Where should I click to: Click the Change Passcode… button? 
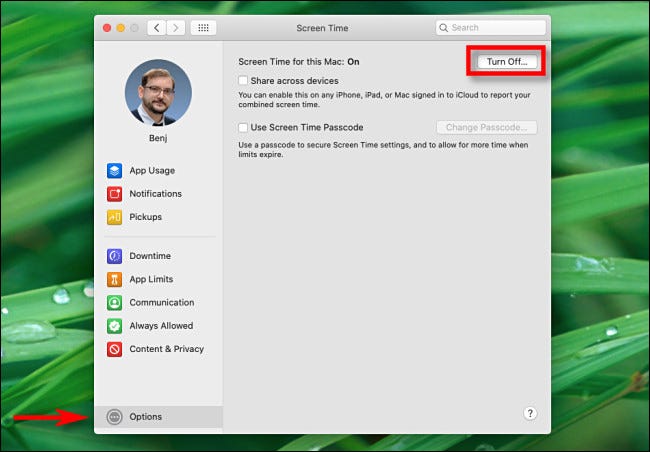pos(487,127)
